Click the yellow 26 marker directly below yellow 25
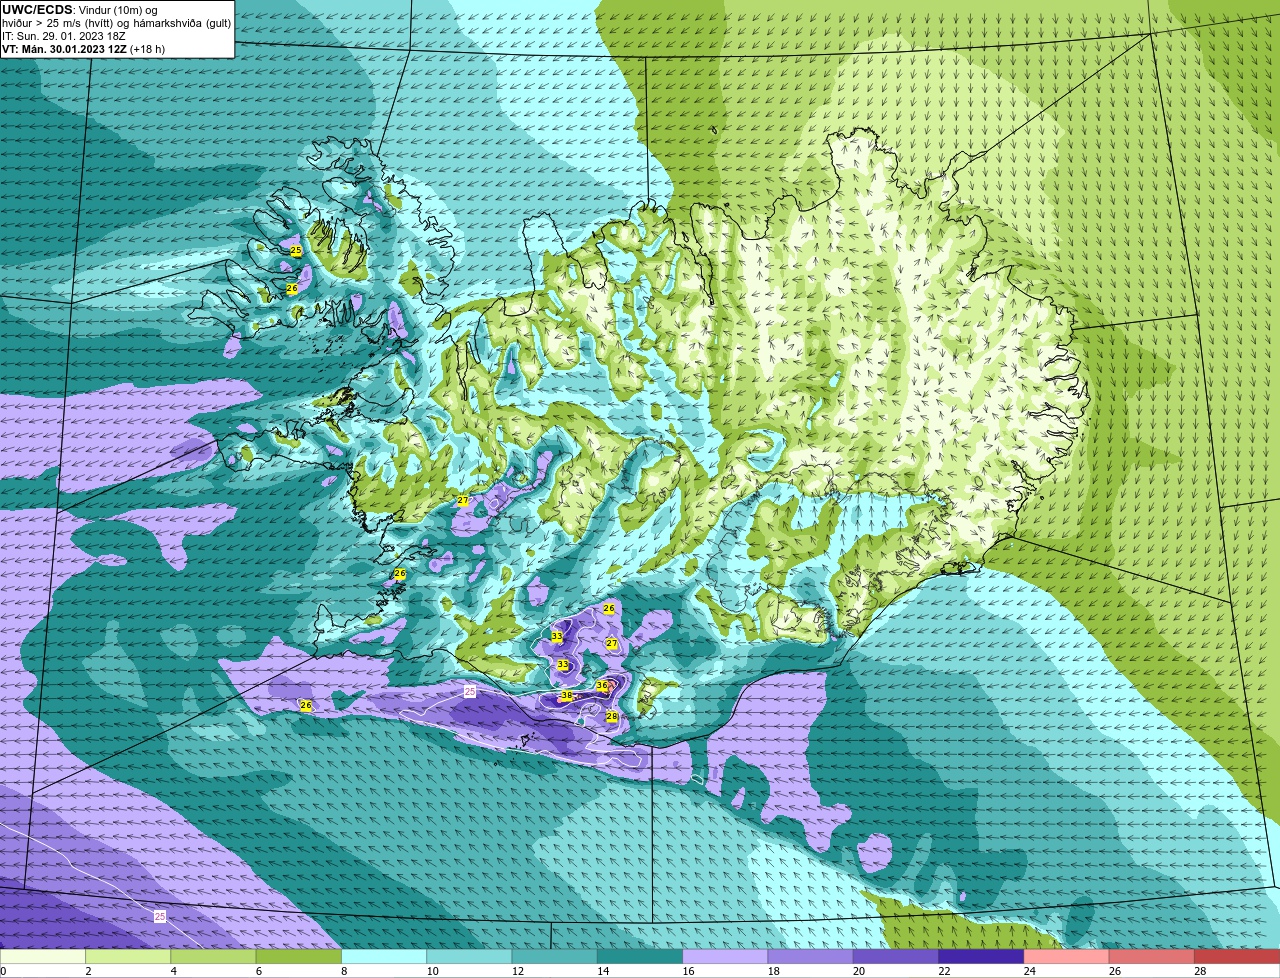1280x978 pixels. pyautogui.click(x=292, y=288)
